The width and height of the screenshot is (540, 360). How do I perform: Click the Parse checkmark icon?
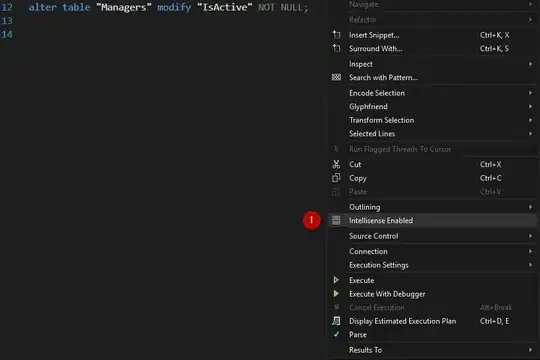(336, 334)
